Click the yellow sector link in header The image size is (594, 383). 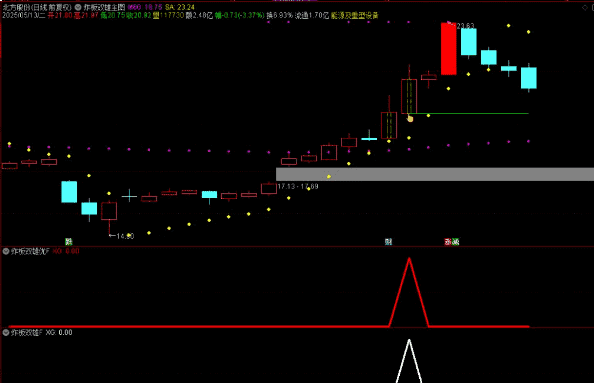pyautogui.click(x=355, y=16)
